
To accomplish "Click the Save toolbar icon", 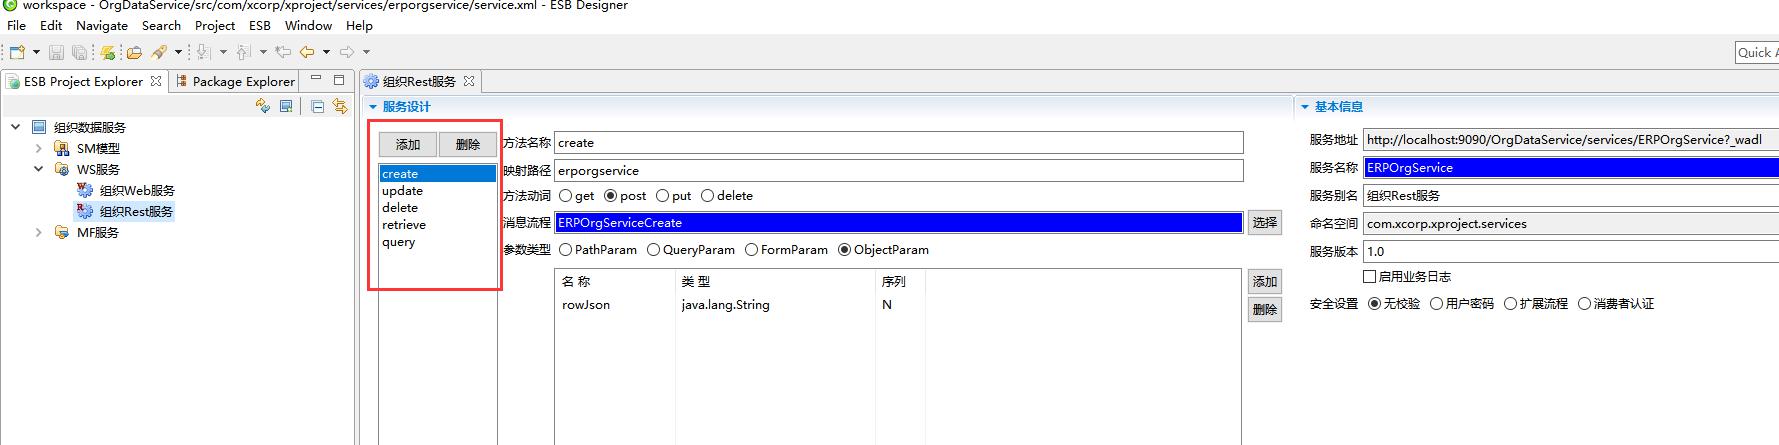I will [x=56, y=52].
